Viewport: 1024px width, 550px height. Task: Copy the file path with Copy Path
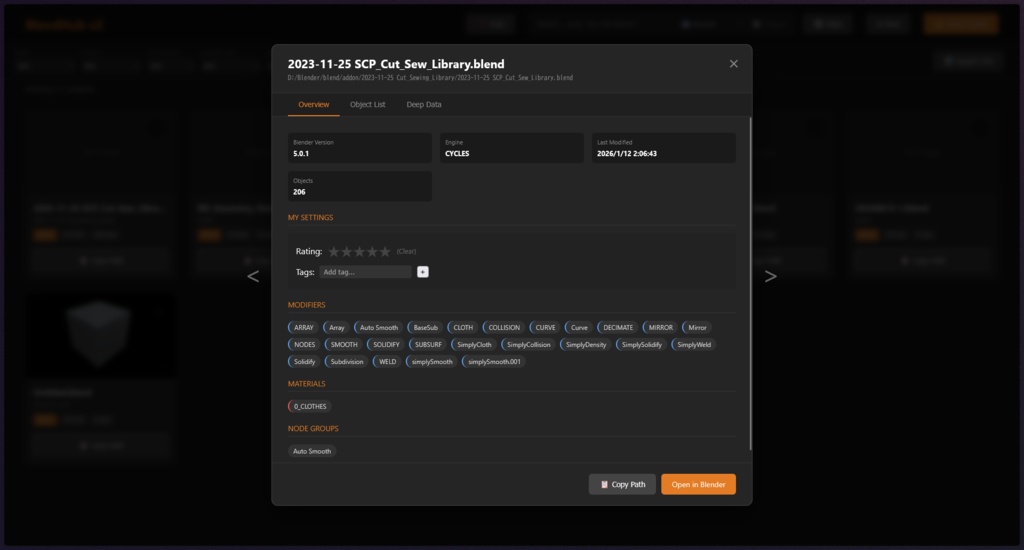pos(622,485)
